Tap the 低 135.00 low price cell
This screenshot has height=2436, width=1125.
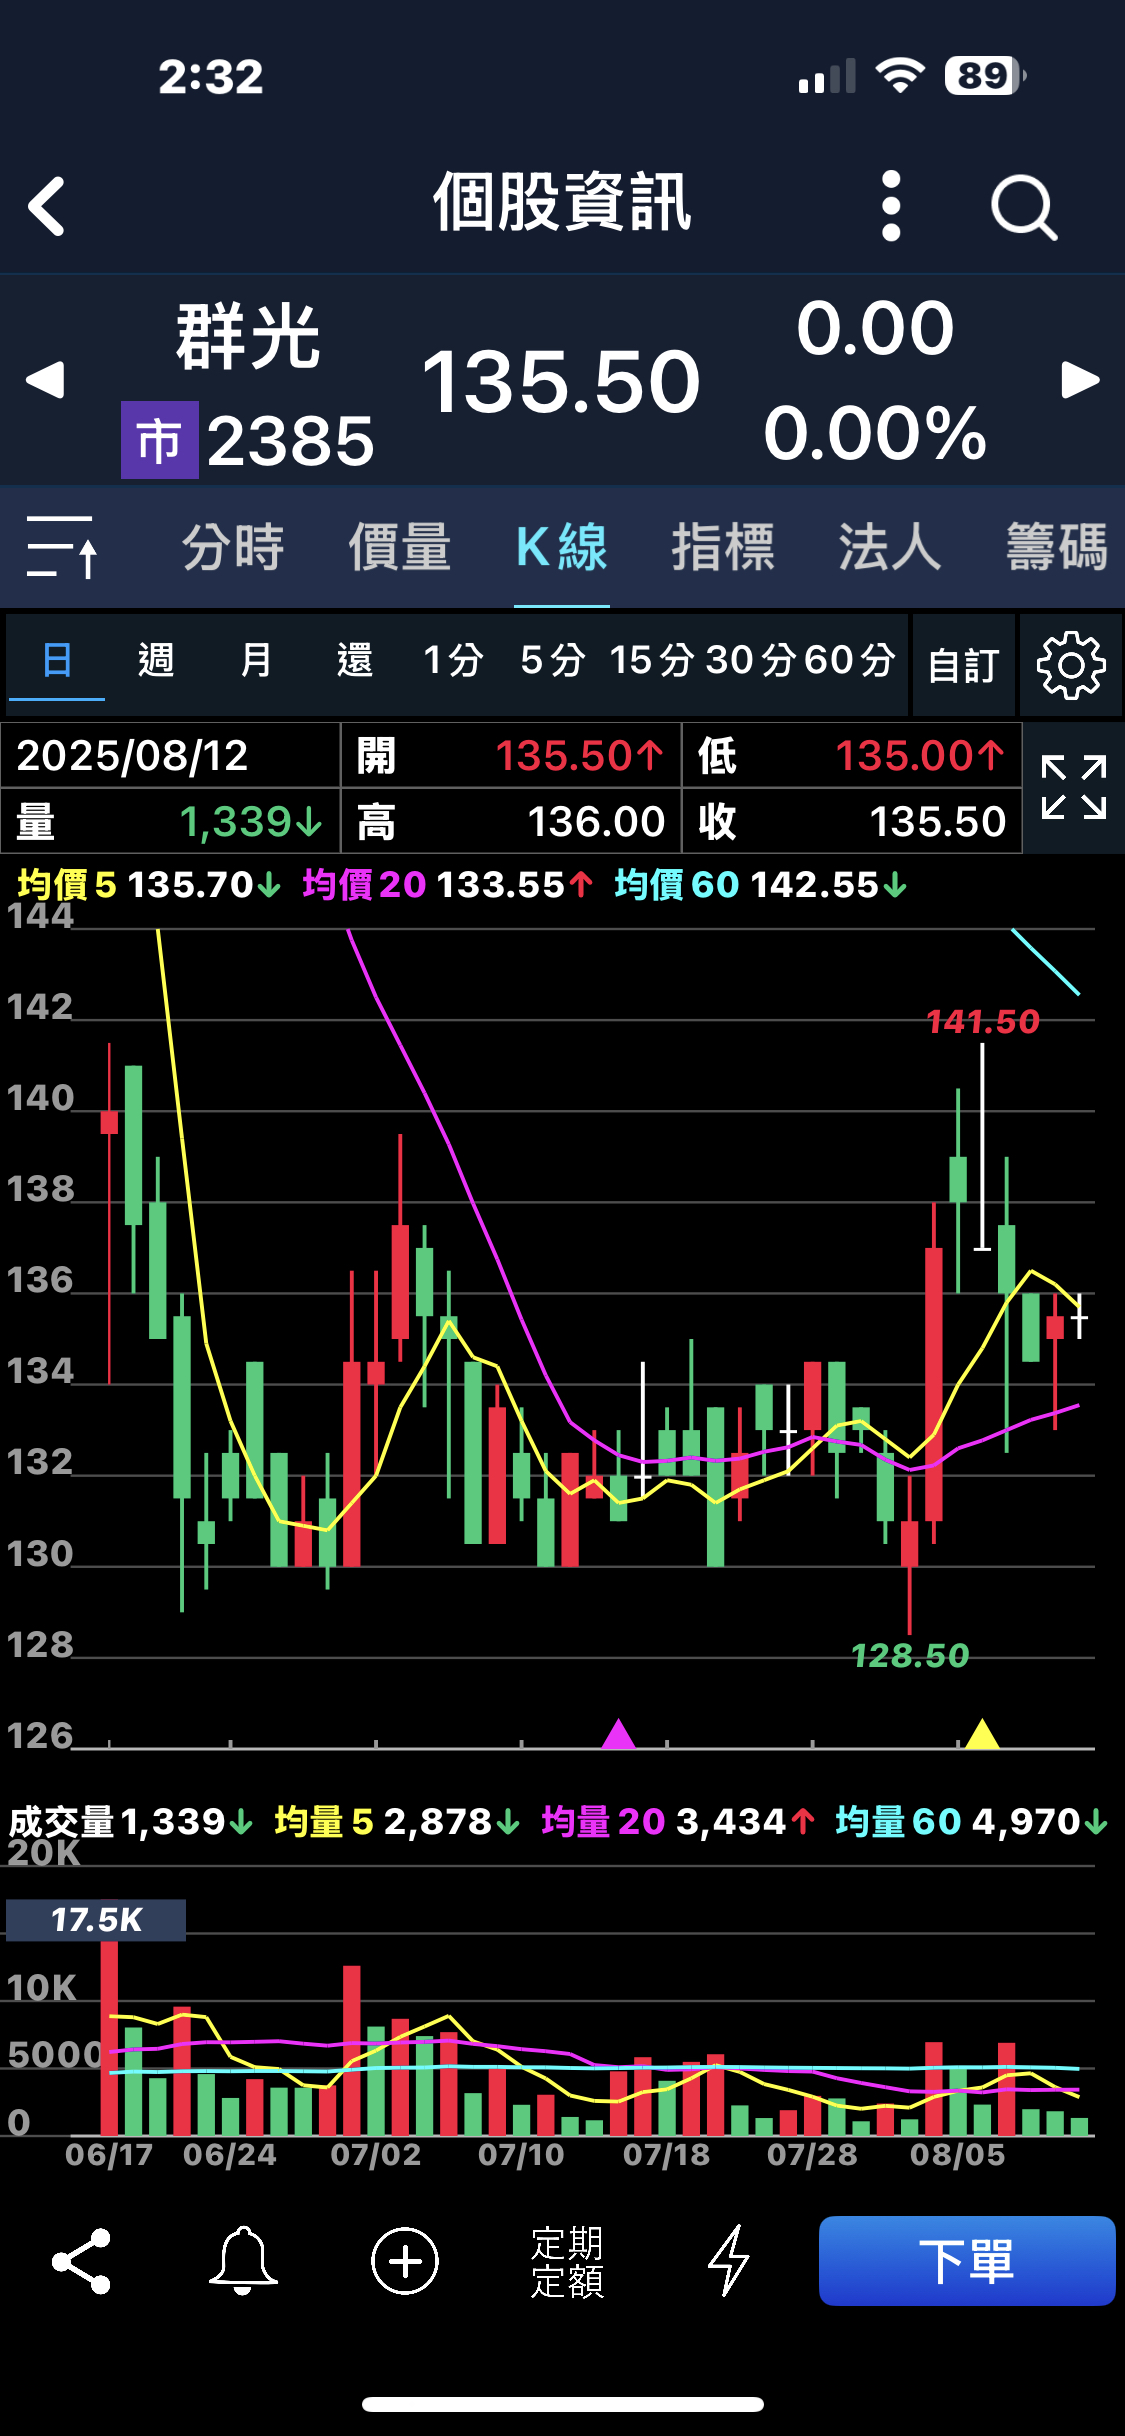click(852, 755)
